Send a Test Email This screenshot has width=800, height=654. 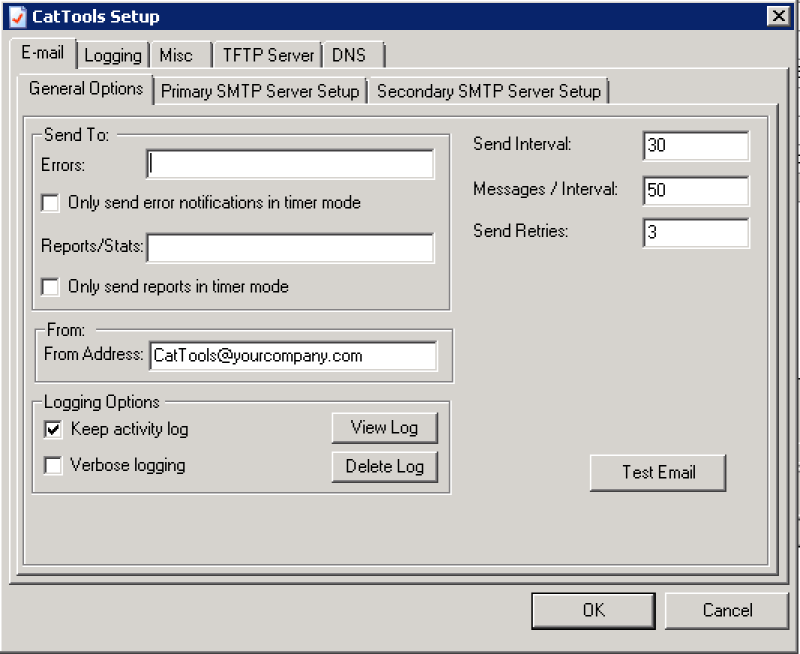658,472
